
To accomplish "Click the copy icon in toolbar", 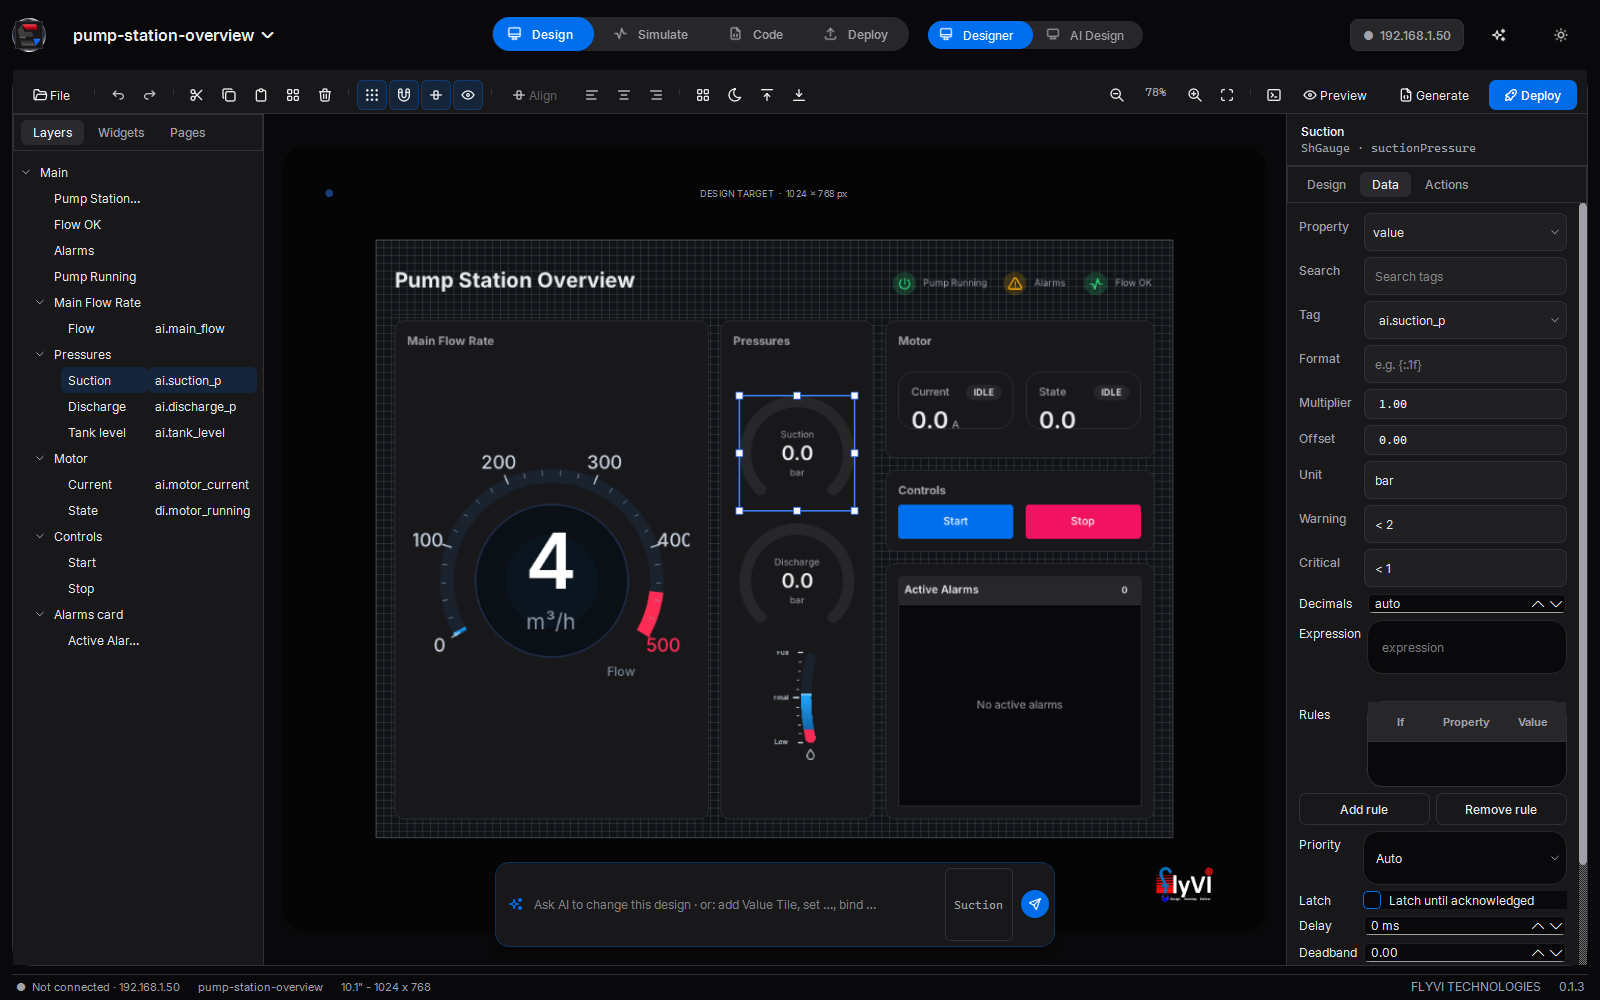I will pos(228,95).
